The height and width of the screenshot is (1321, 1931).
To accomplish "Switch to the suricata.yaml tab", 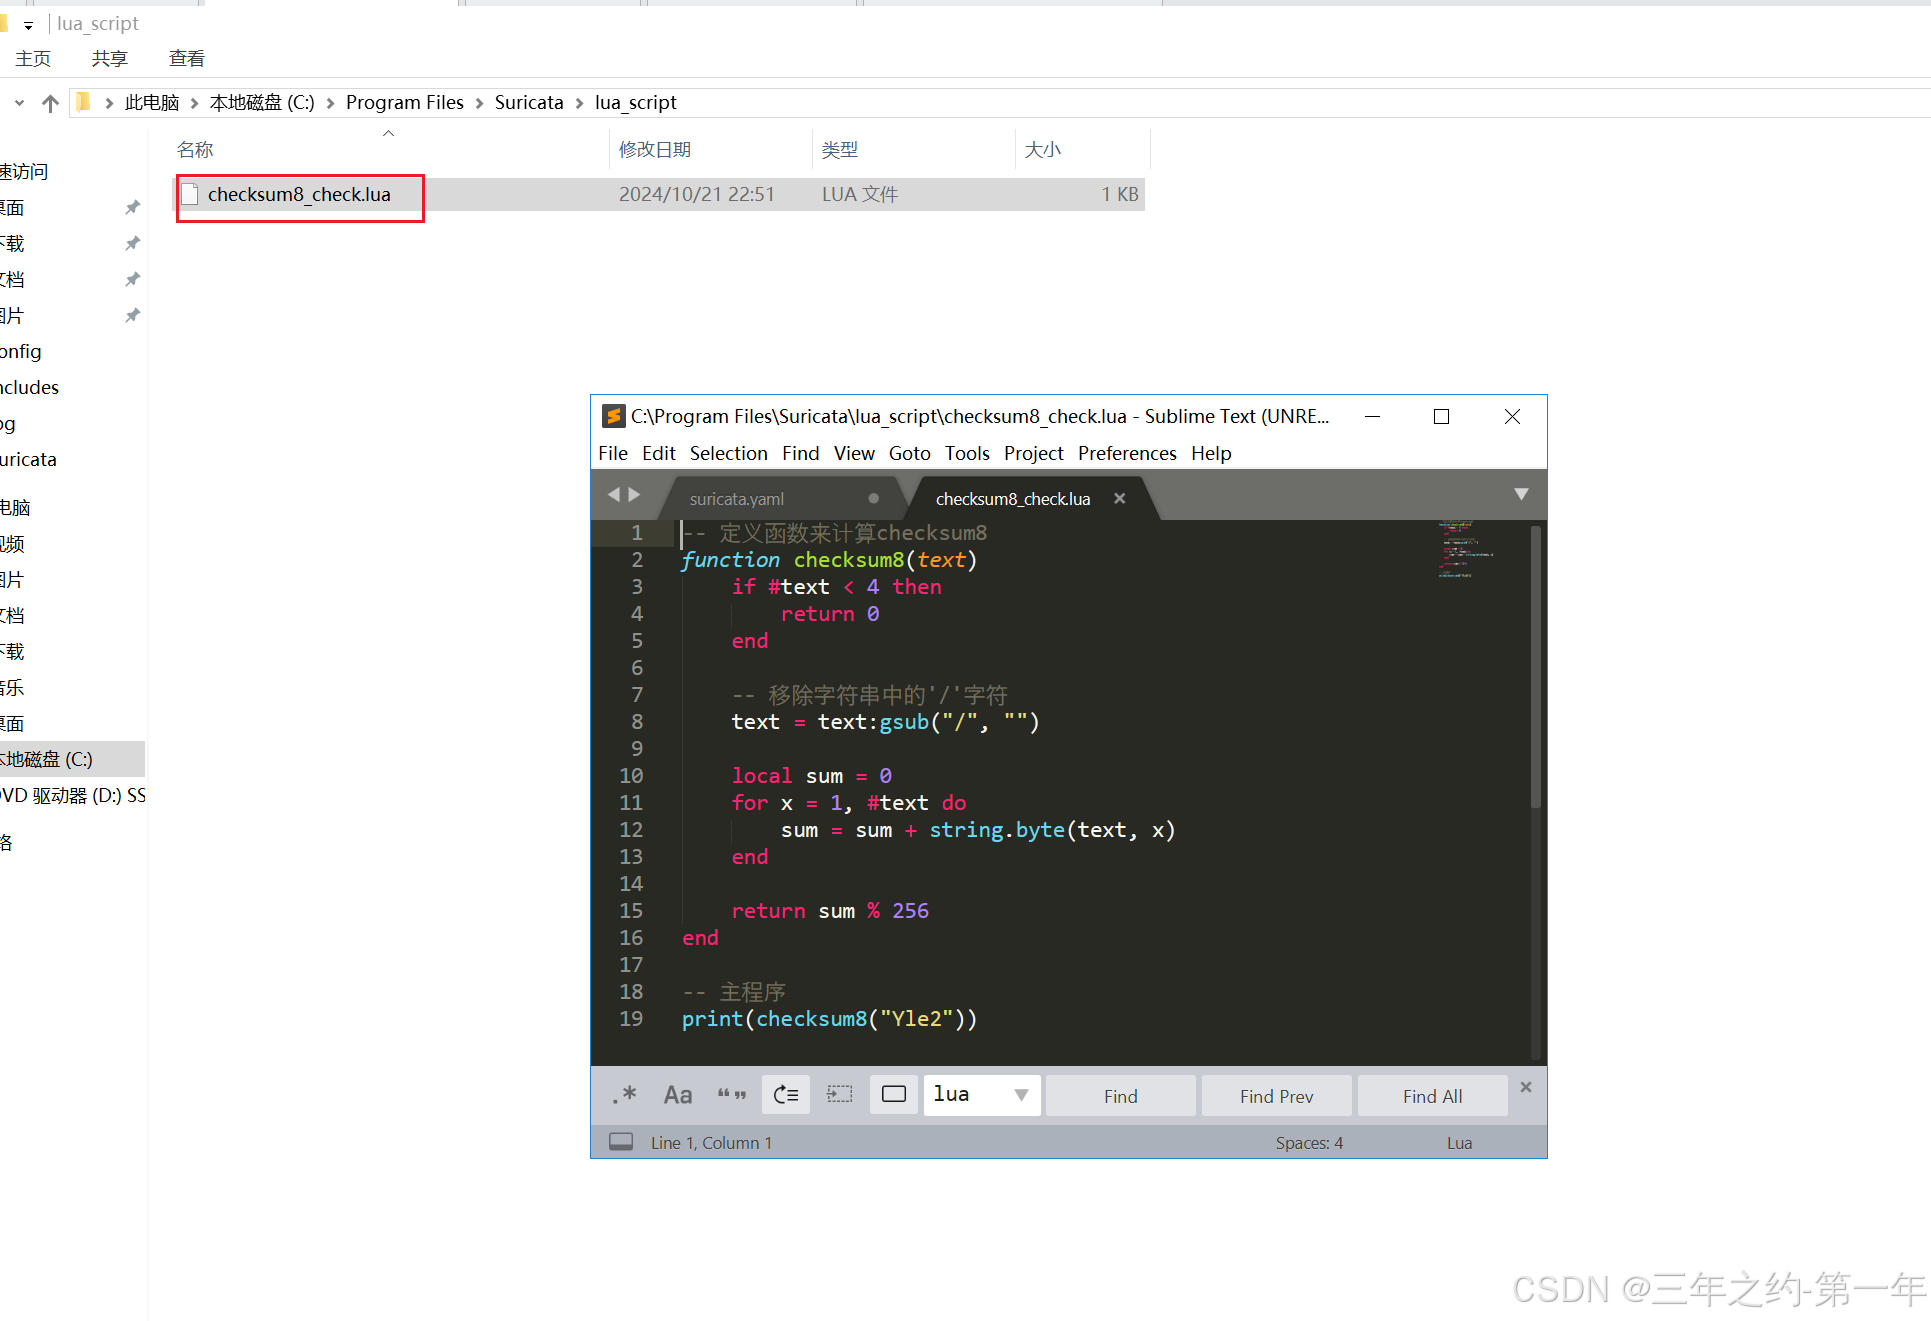I will [x=737, y=498].
